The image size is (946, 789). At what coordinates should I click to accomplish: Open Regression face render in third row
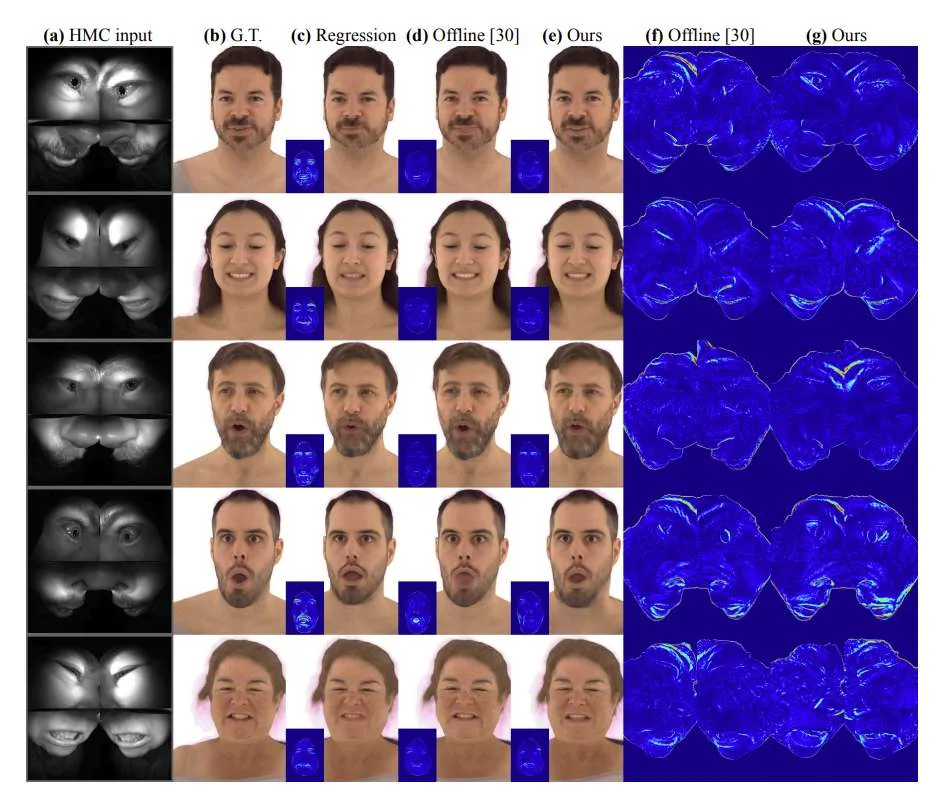pos(360,414)
